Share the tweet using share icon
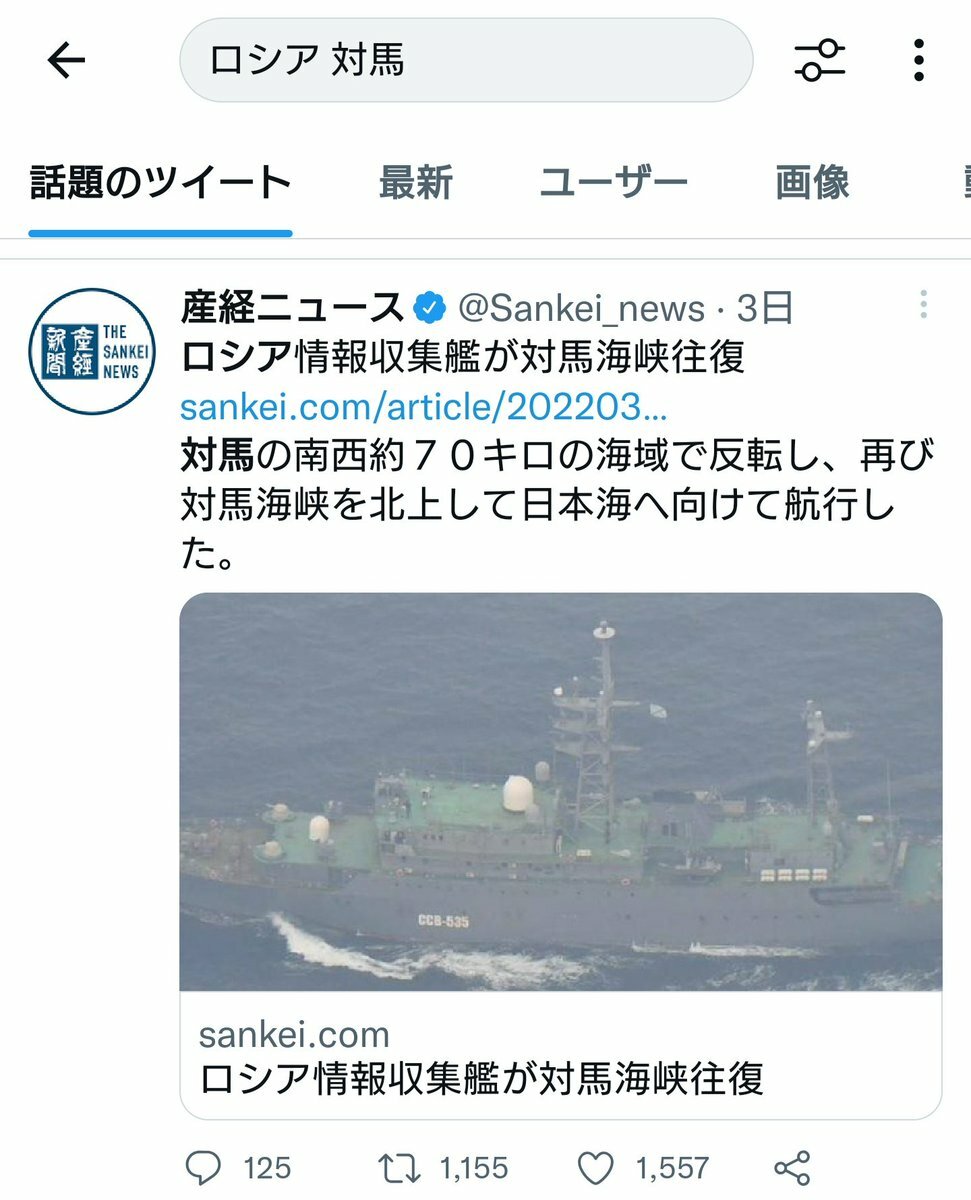This screenshot has width=971, height=1200. point(792,1167)
